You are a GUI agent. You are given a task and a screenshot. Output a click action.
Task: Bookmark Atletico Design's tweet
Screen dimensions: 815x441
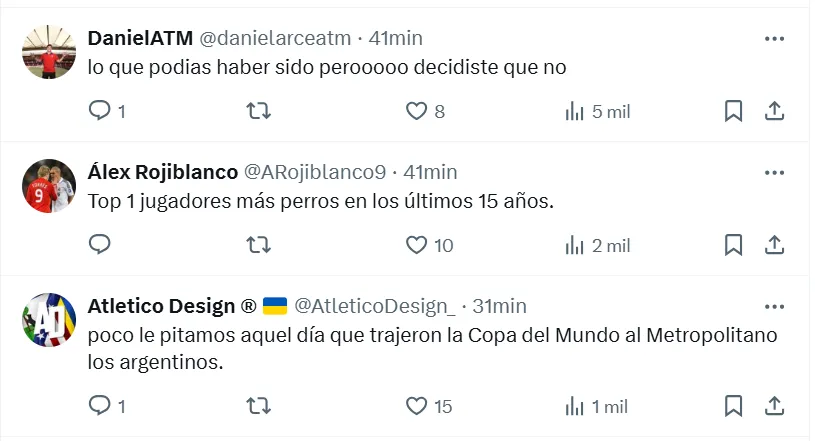(x=733, y=405)
